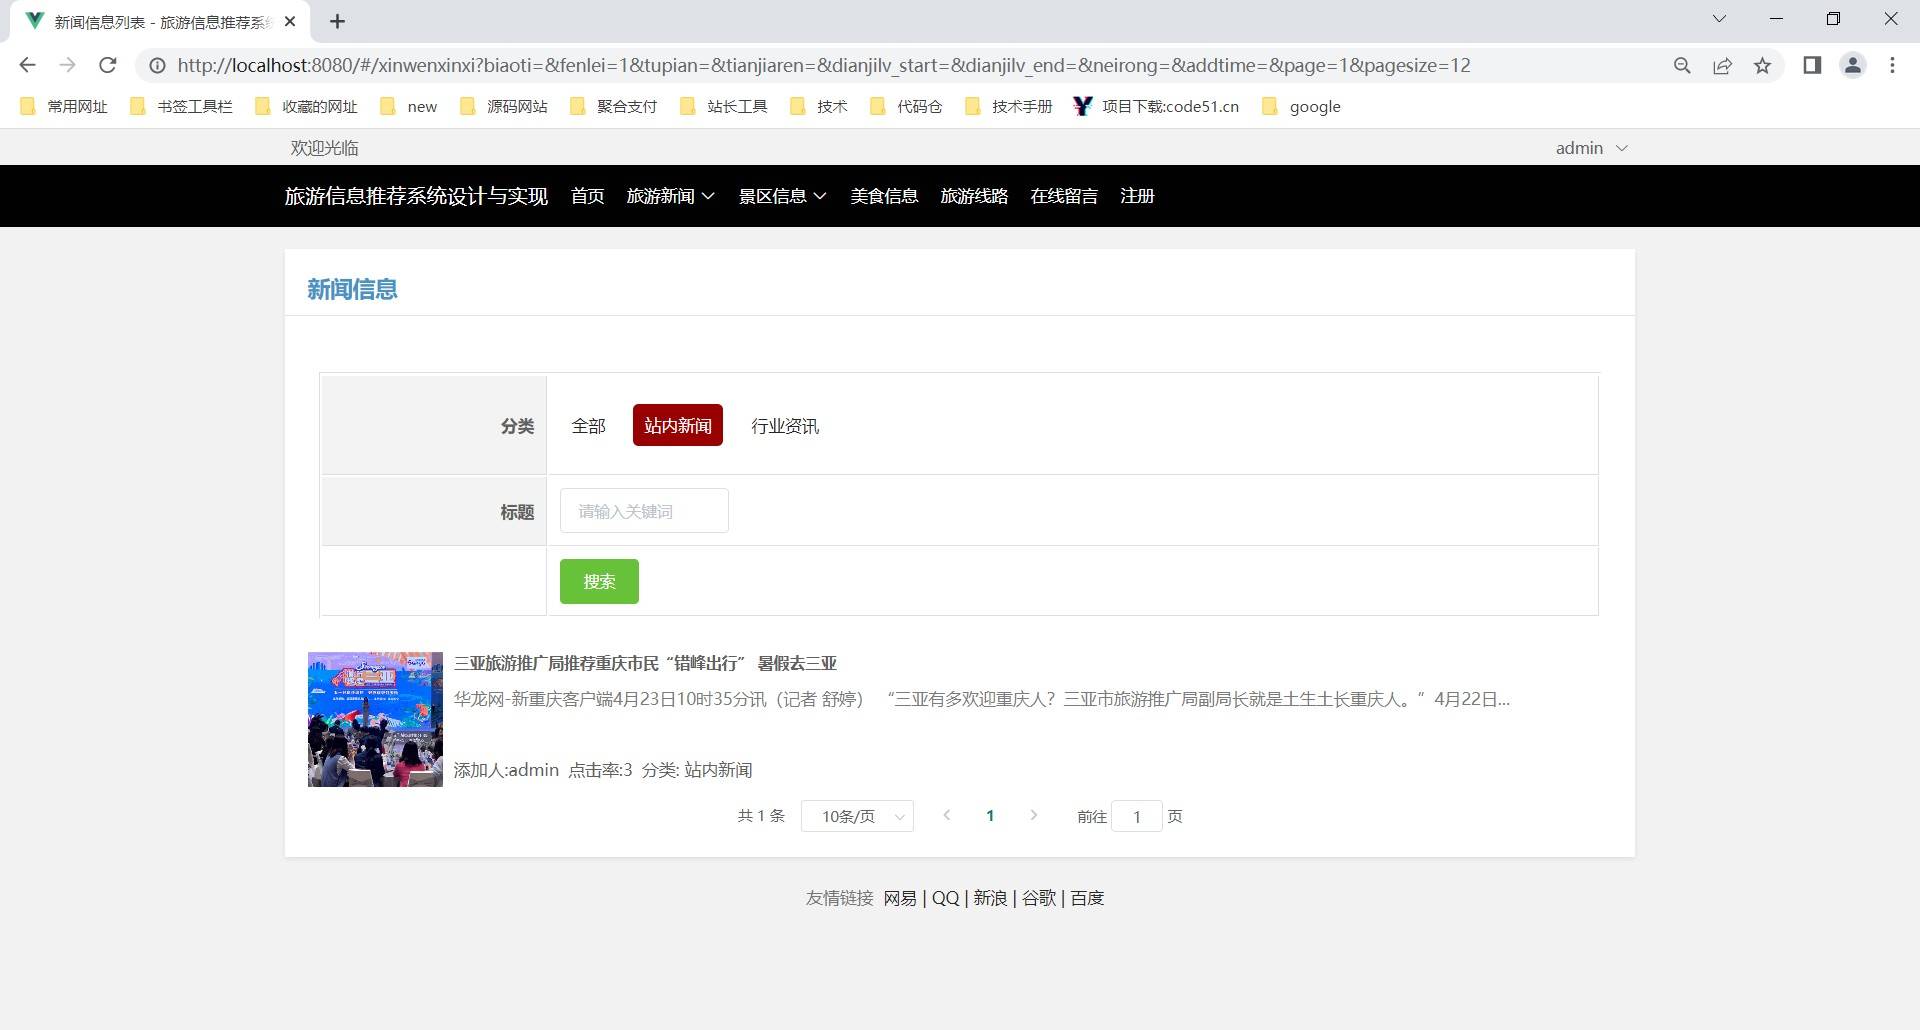The height and width of the screenshot is (1030, 1920).
Task: Open the google bookmark folder
Action: tap(1301, 106)
